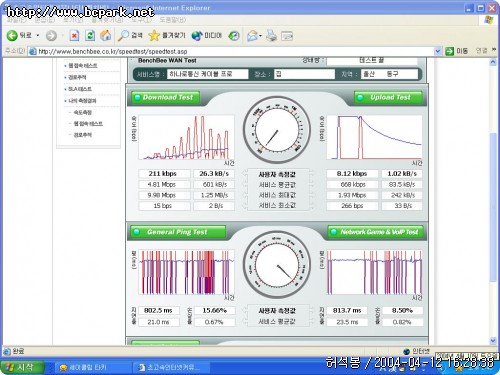Select the 1.02 kB/s upload value
The image size is (500, 375).
[x=402, y=174]
